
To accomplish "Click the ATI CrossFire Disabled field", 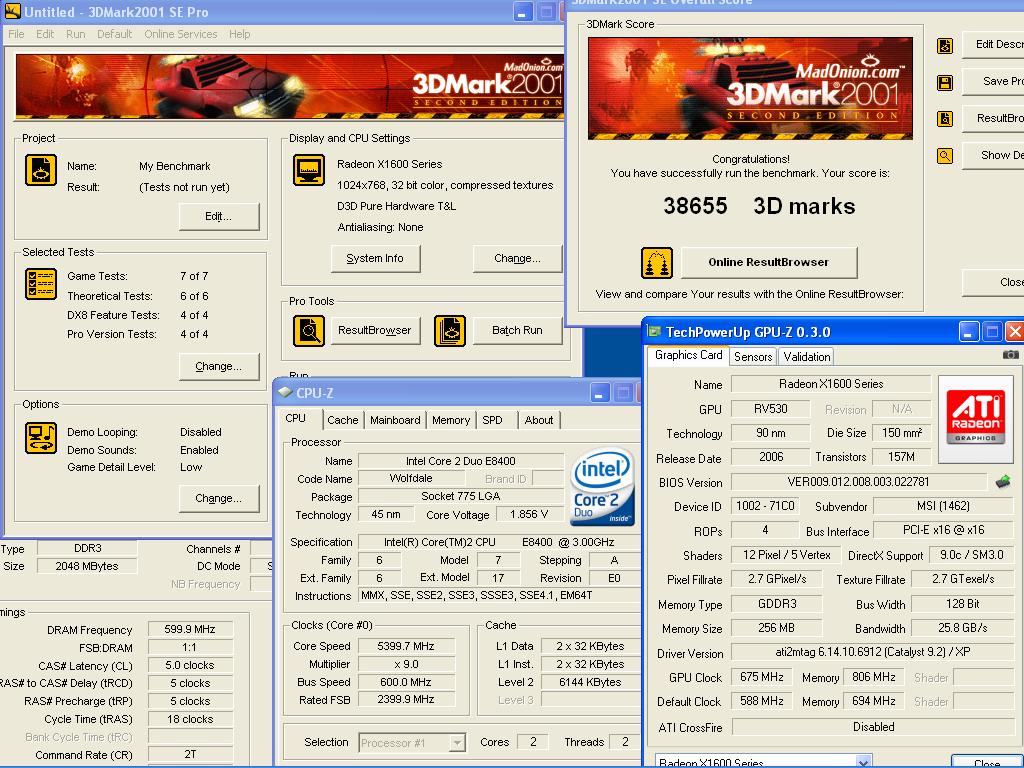I will tap(873, 727).
